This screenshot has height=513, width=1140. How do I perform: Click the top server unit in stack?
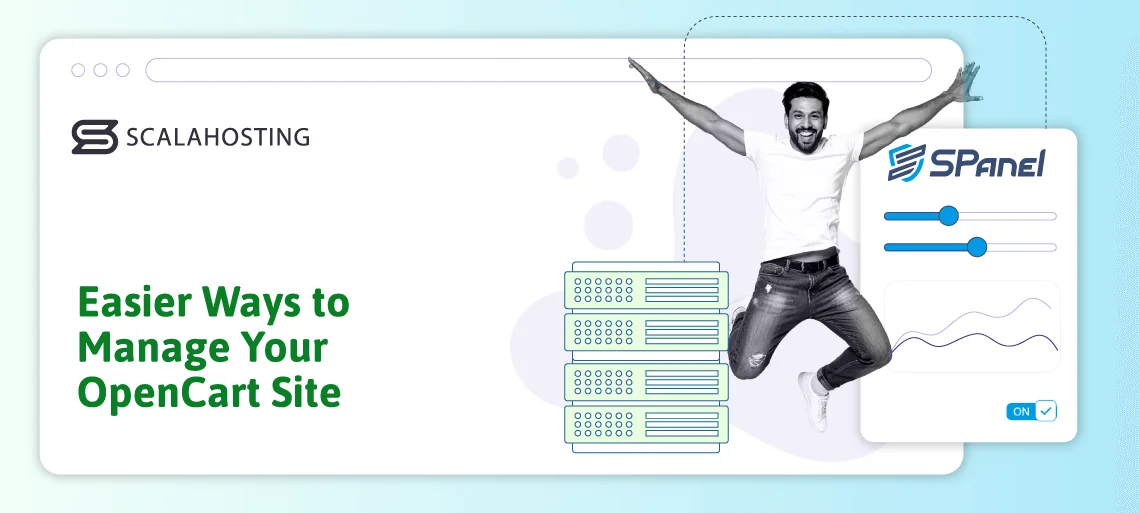646,290
